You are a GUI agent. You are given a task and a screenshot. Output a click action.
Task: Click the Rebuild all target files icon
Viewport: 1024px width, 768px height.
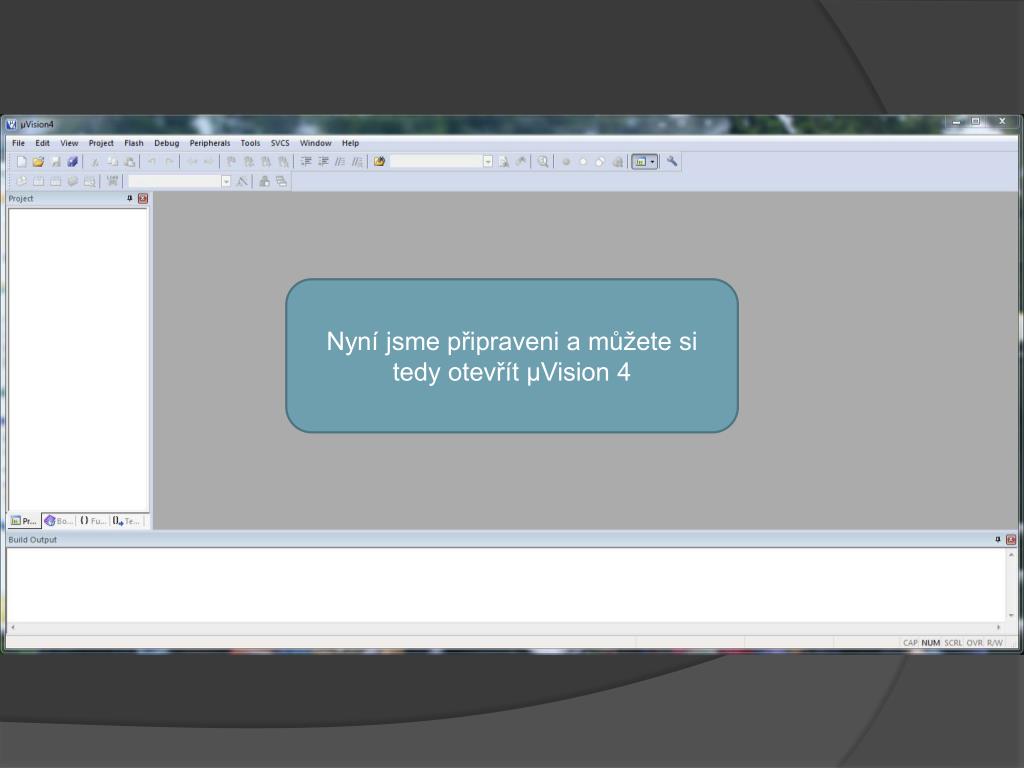(x=56, y=182)
